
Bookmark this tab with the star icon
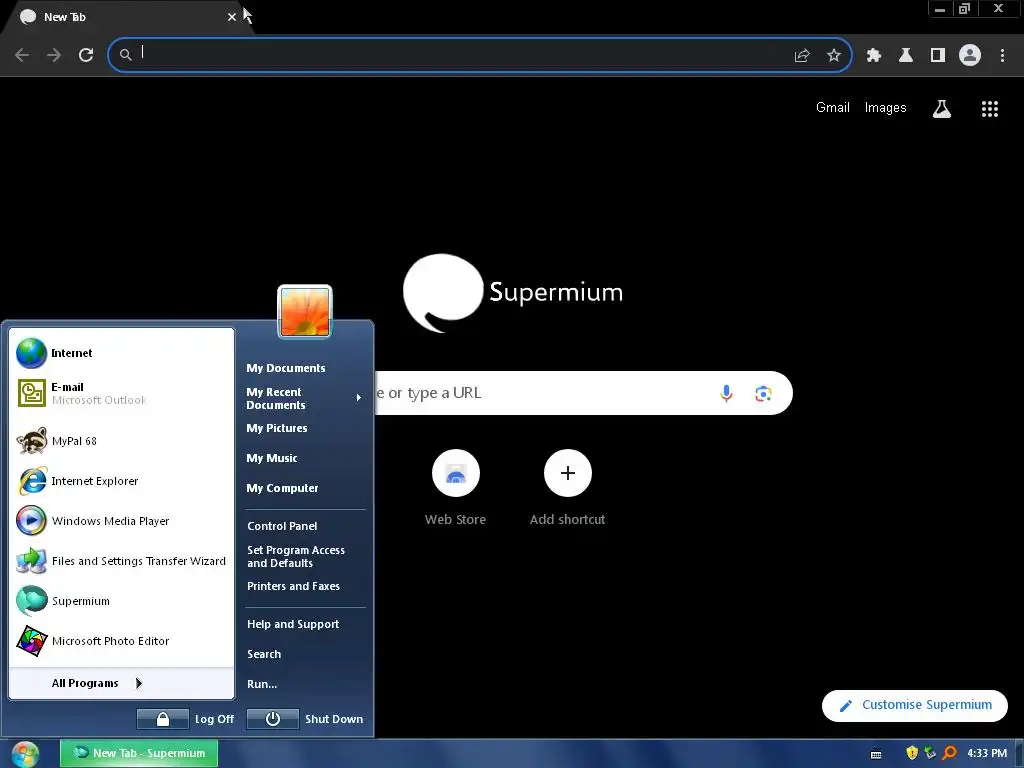click(834, 56)
